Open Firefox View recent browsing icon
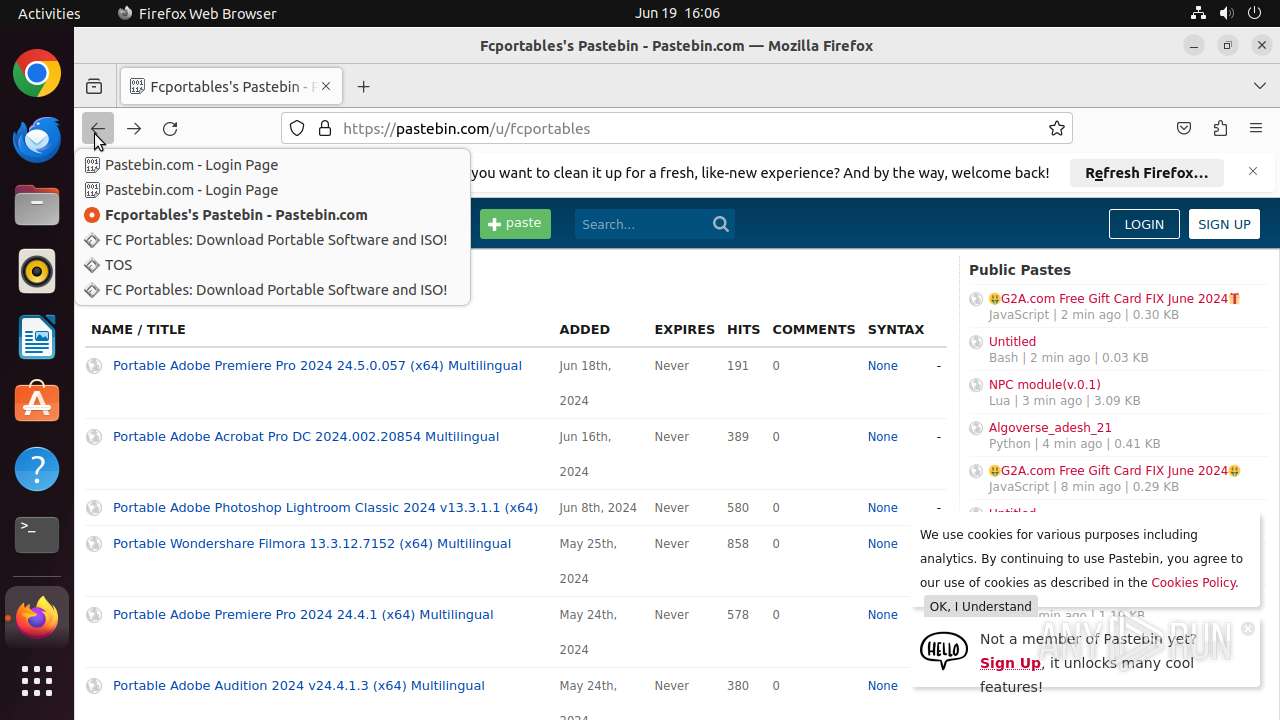 tap(94, 86)
